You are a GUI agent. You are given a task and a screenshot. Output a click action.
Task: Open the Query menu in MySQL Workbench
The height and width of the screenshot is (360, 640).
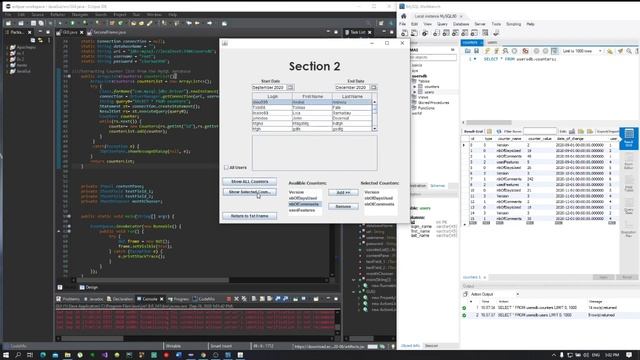pos(442,24)
